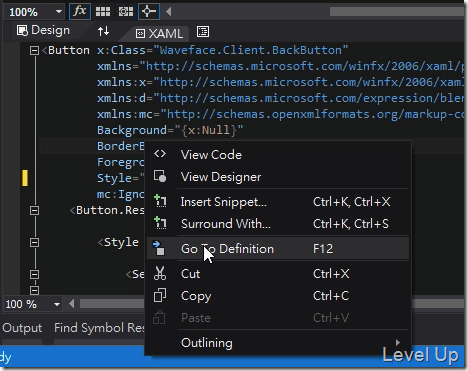Toggle snap to snaplines icon

click(x=149, y=12)
